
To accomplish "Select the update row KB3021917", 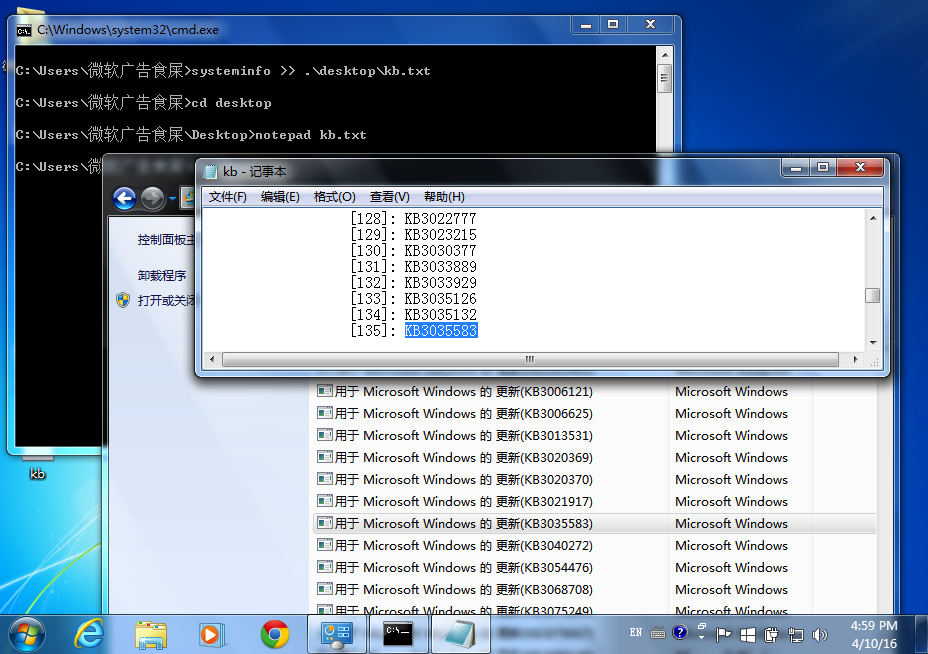I will pos(594,501).
